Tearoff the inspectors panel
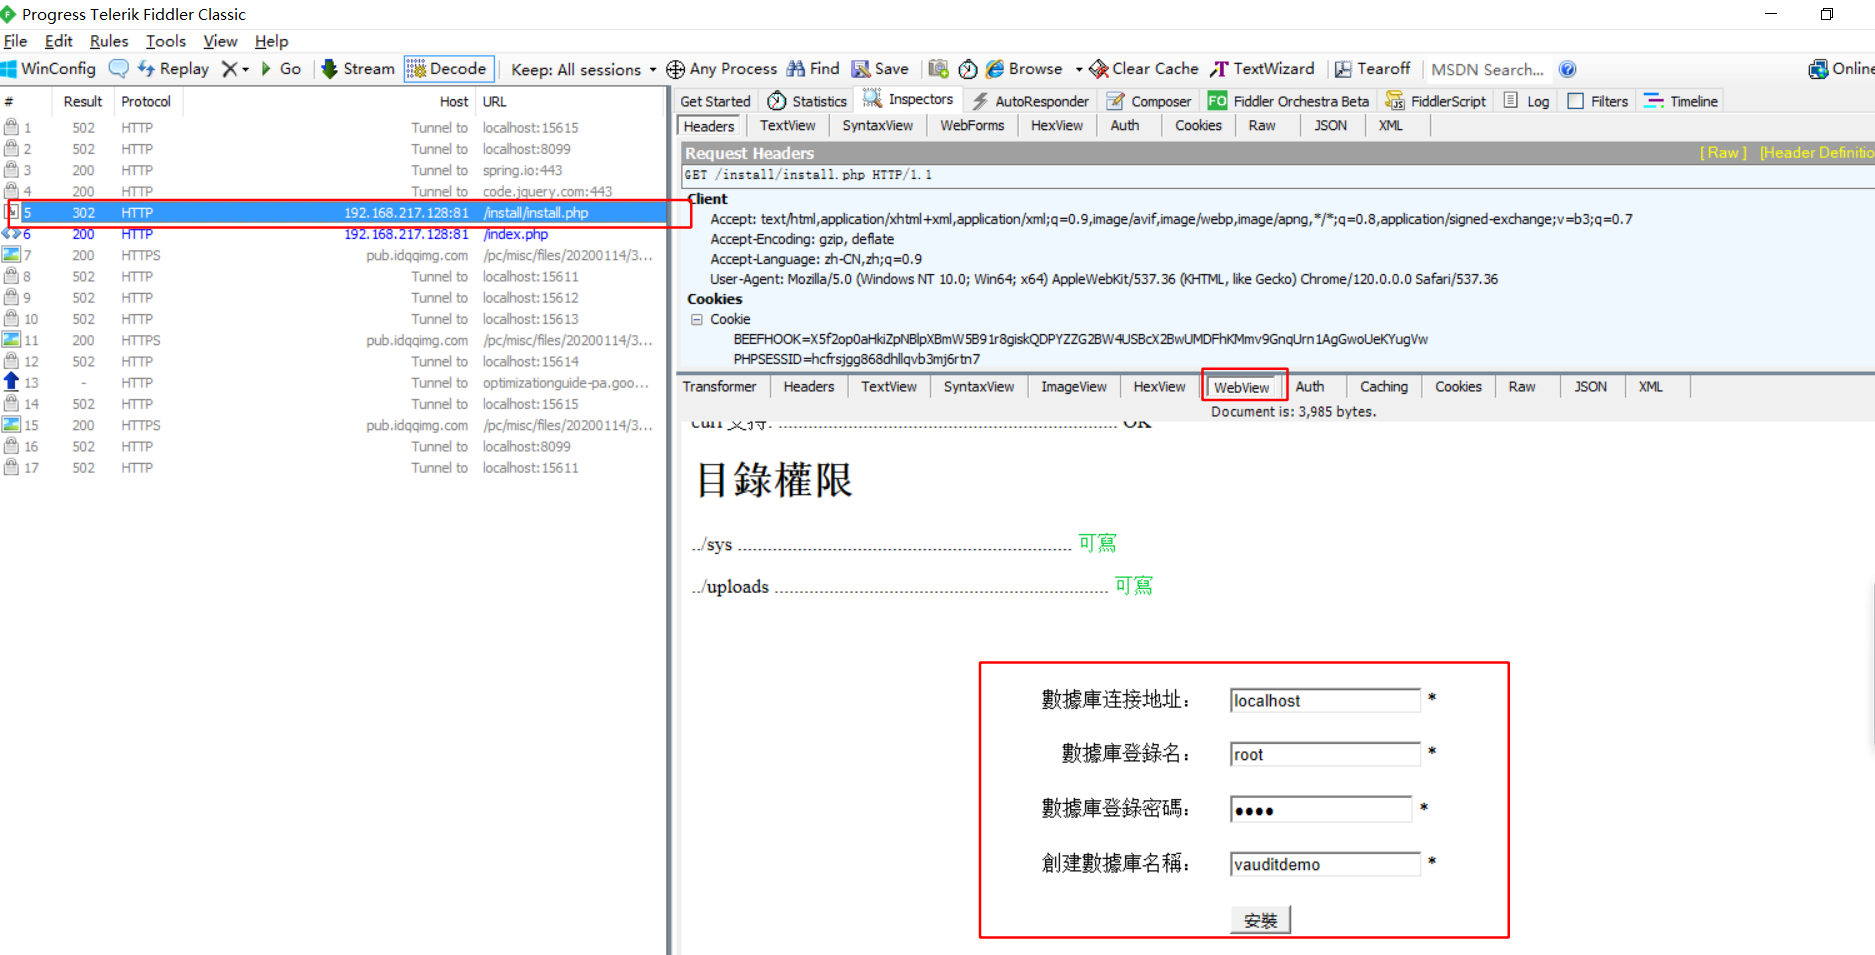This screenshot has width=1875, height=955. (1372, 69)
